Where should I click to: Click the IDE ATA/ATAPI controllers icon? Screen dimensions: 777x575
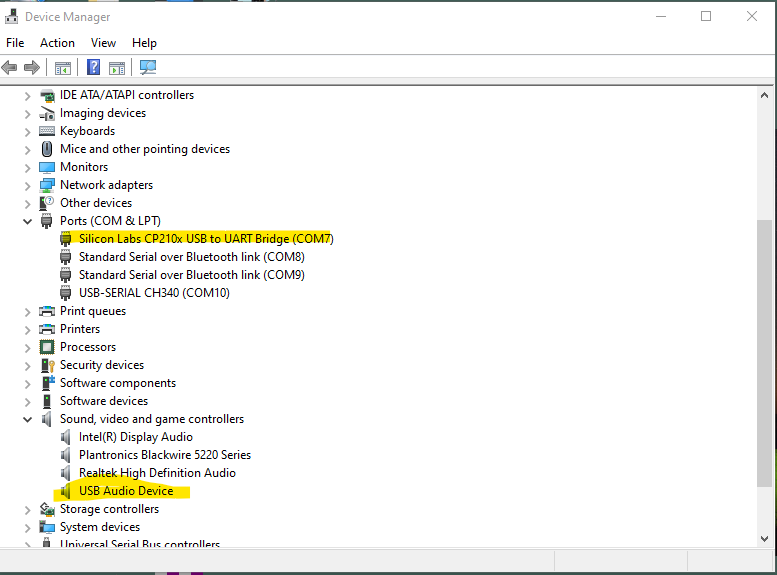[47, 95]
